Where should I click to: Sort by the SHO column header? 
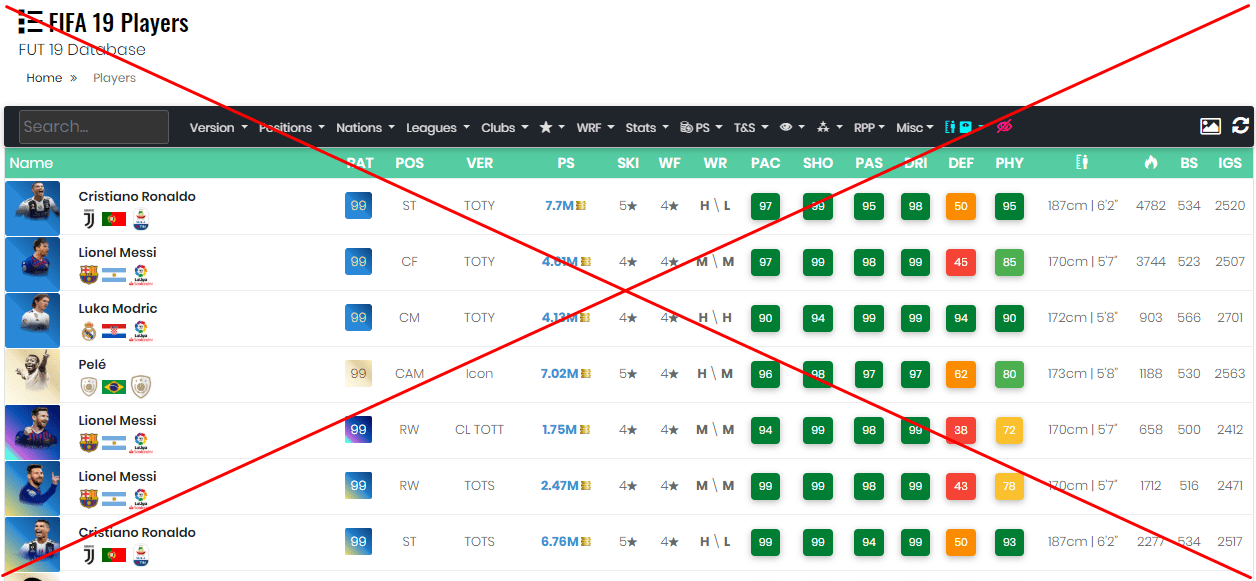click(x=818, y=162)
